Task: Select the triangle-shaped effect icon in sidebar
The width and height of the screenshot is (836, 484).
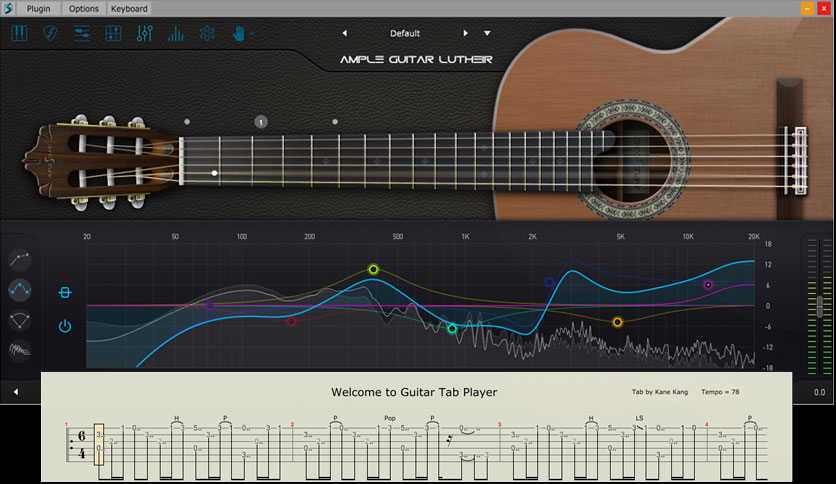Action: (x=20, y=320)
